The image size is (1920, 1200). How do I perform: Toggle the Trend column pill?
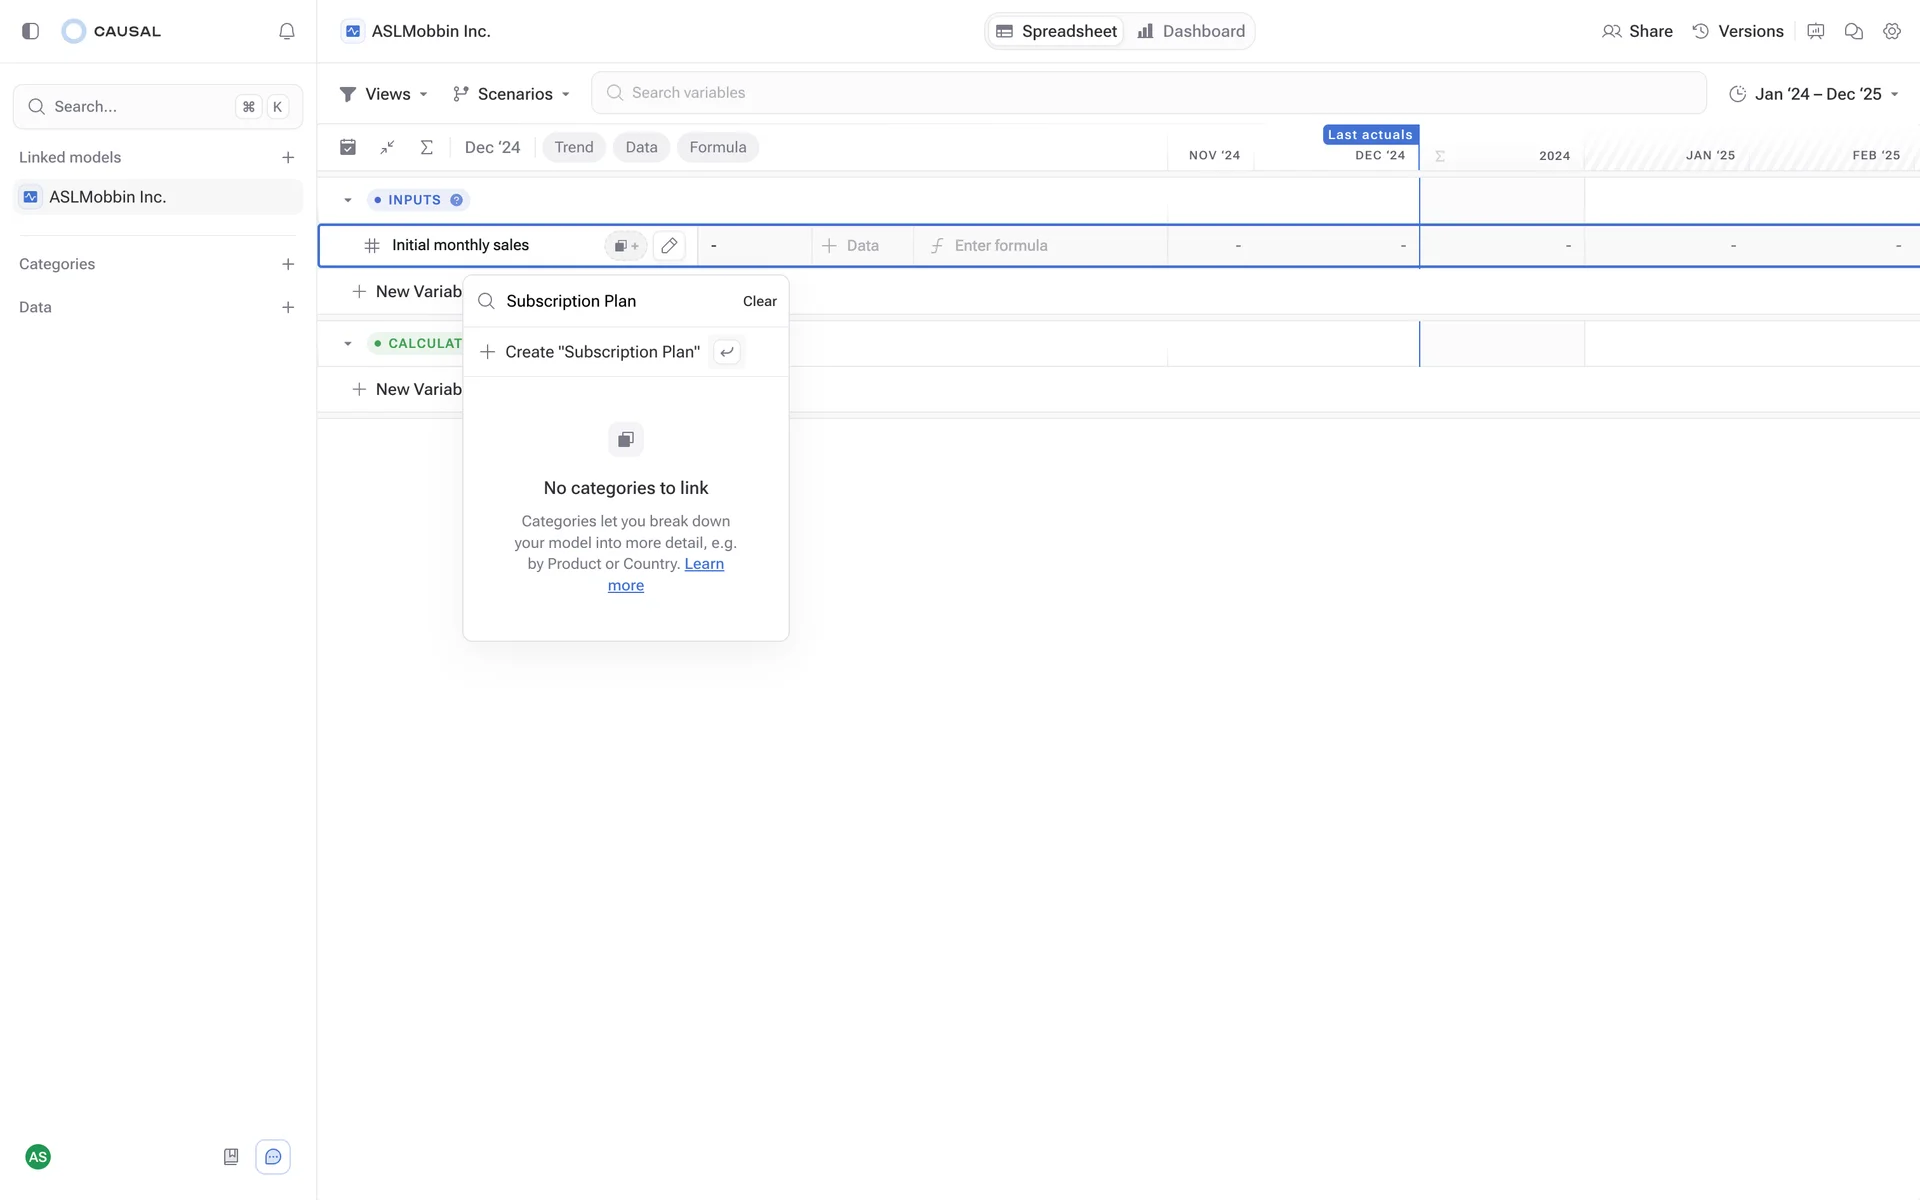point(574,147)
